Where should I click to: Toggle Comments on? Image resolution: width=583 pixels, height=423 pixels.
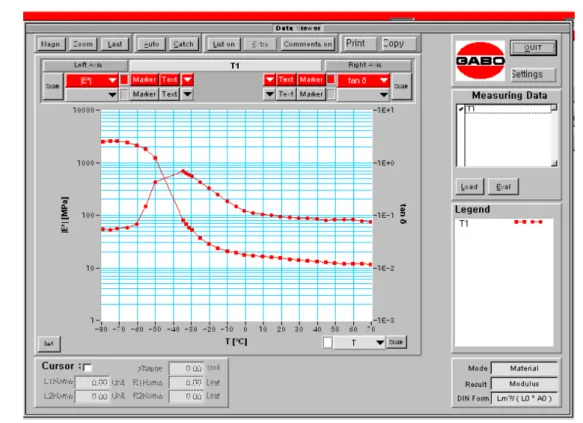307,44
